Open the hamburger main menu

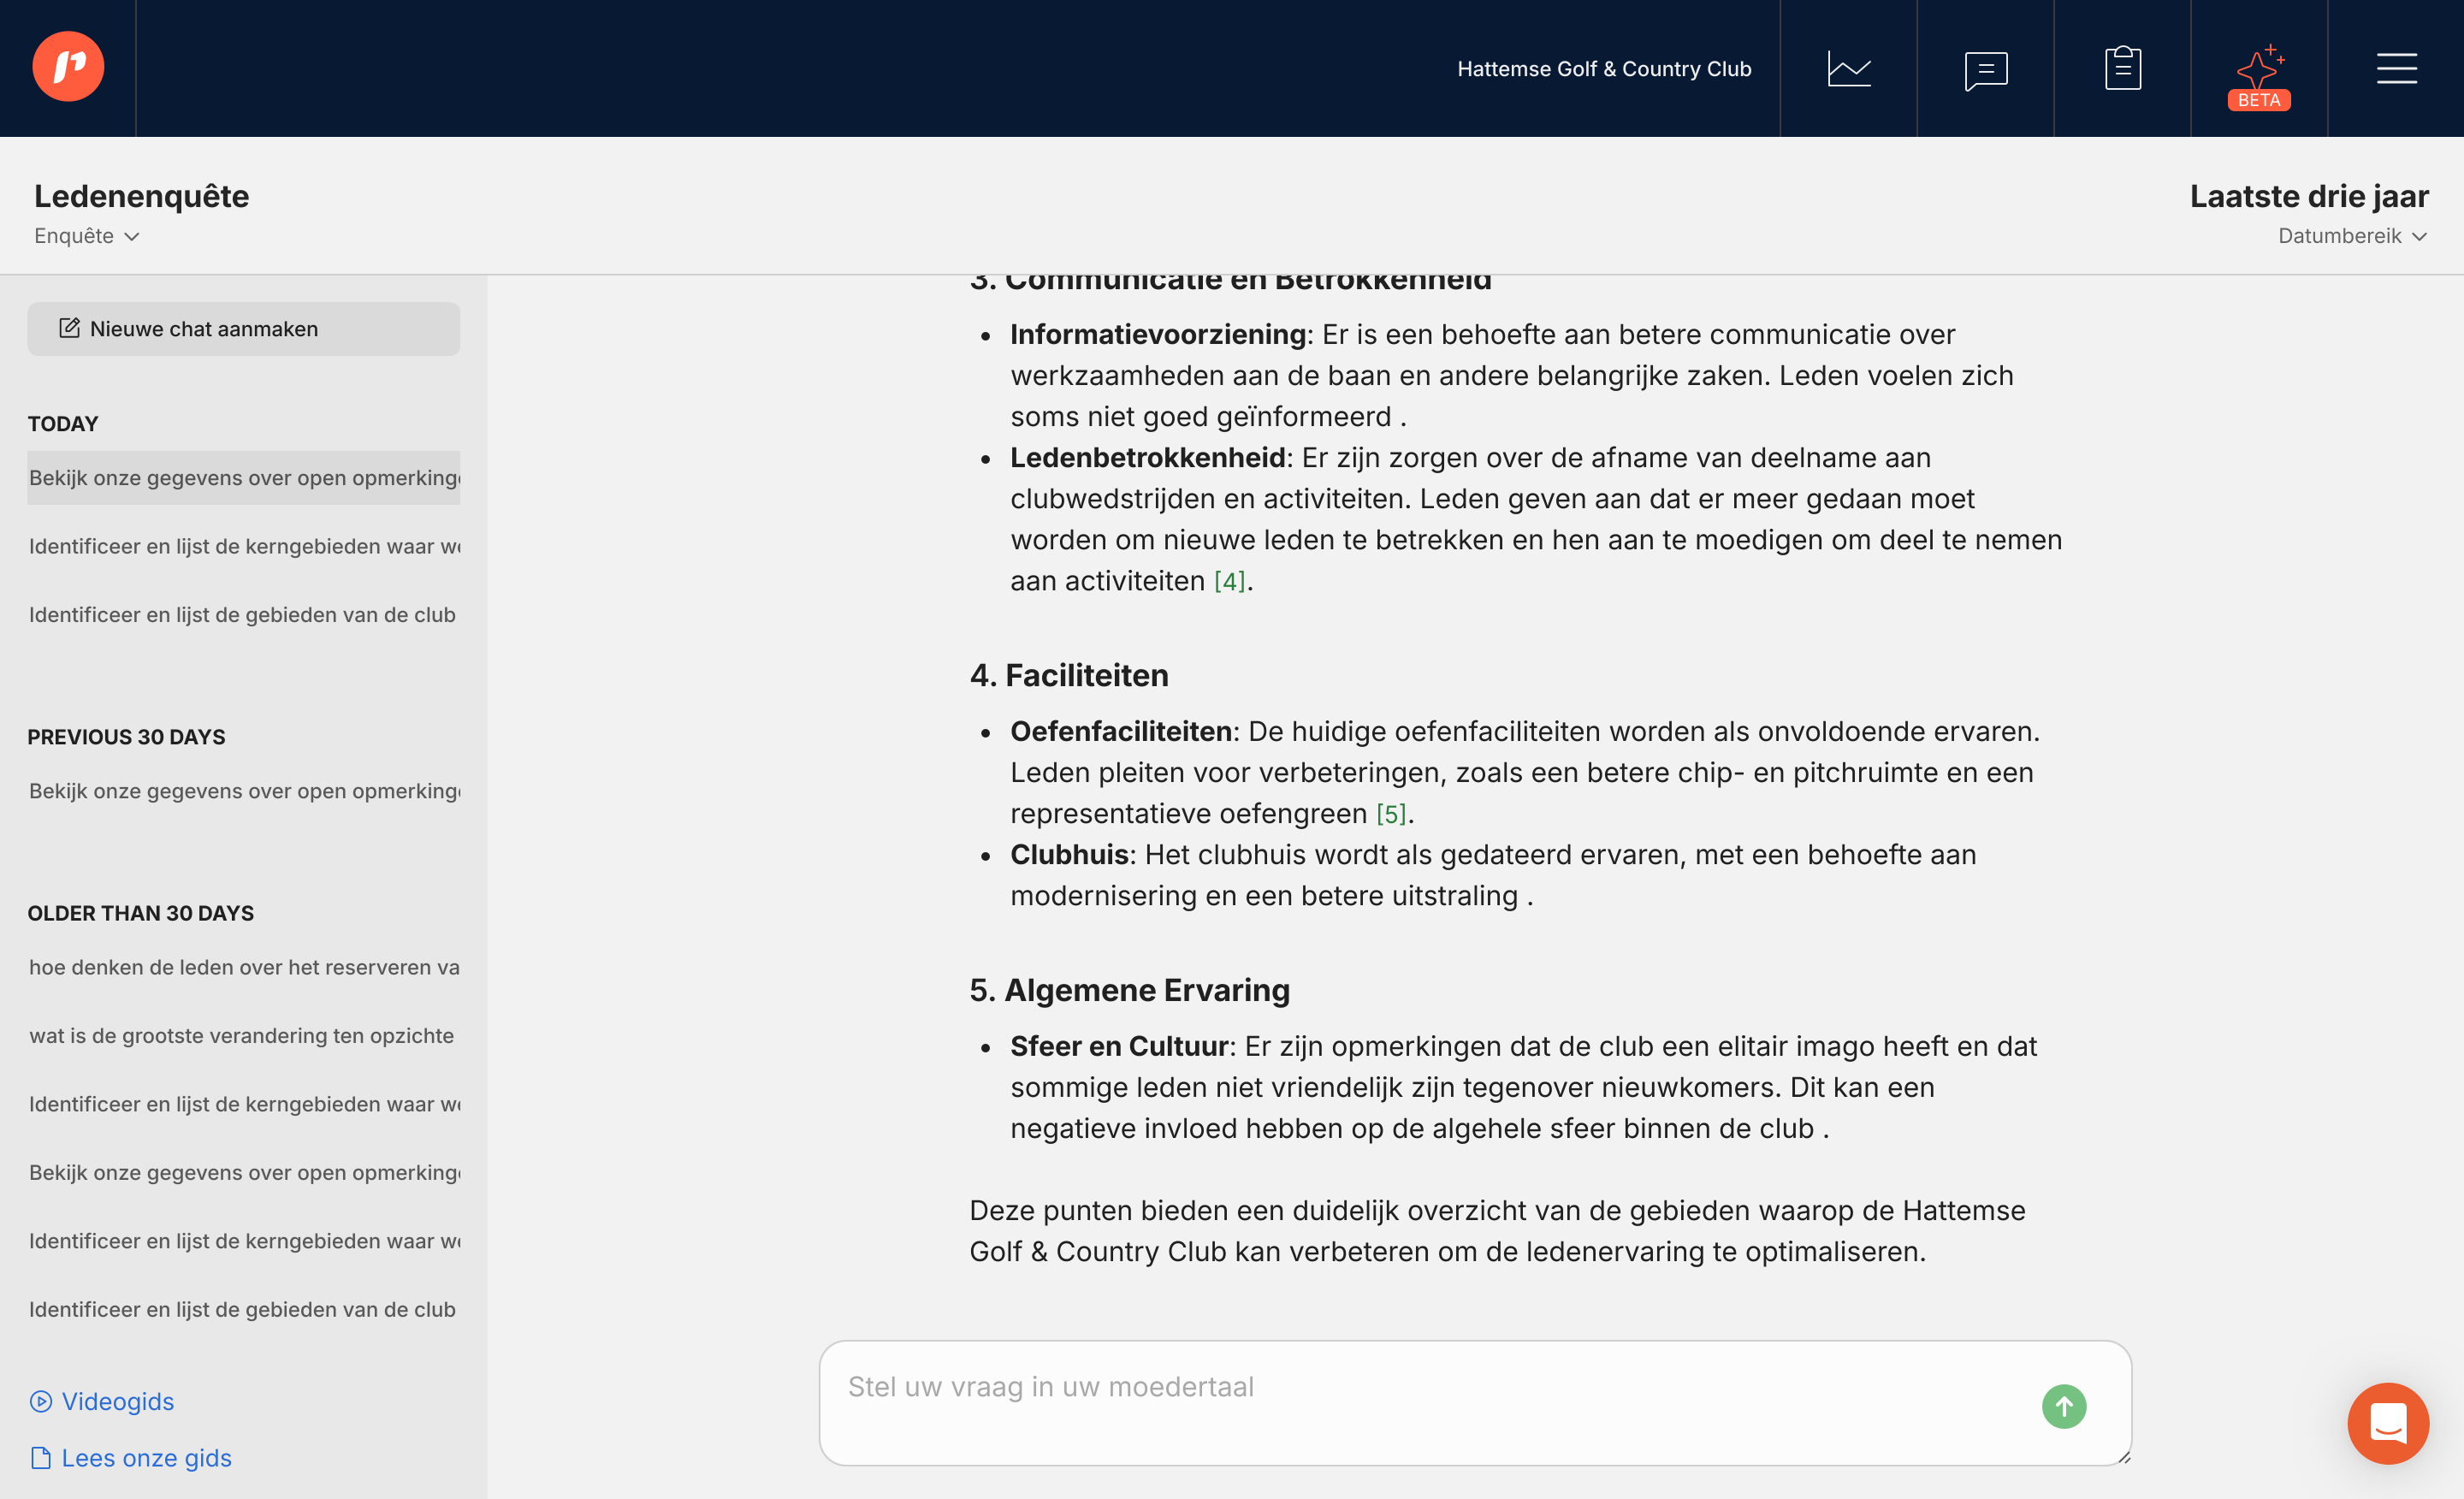tap(2396, 69)
